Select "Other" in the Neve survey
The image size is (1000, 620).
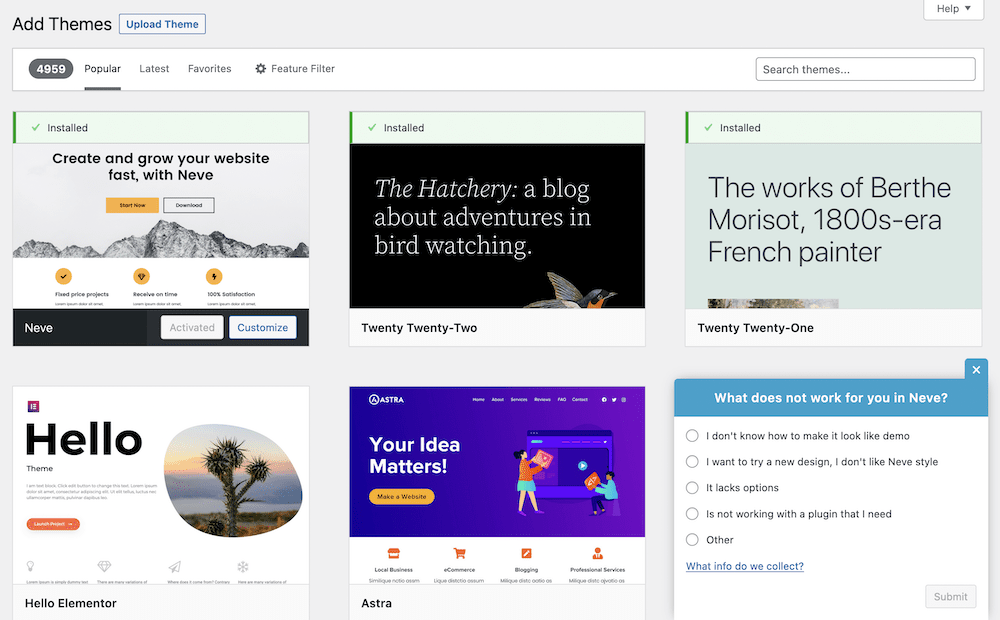tap(692, 539)
